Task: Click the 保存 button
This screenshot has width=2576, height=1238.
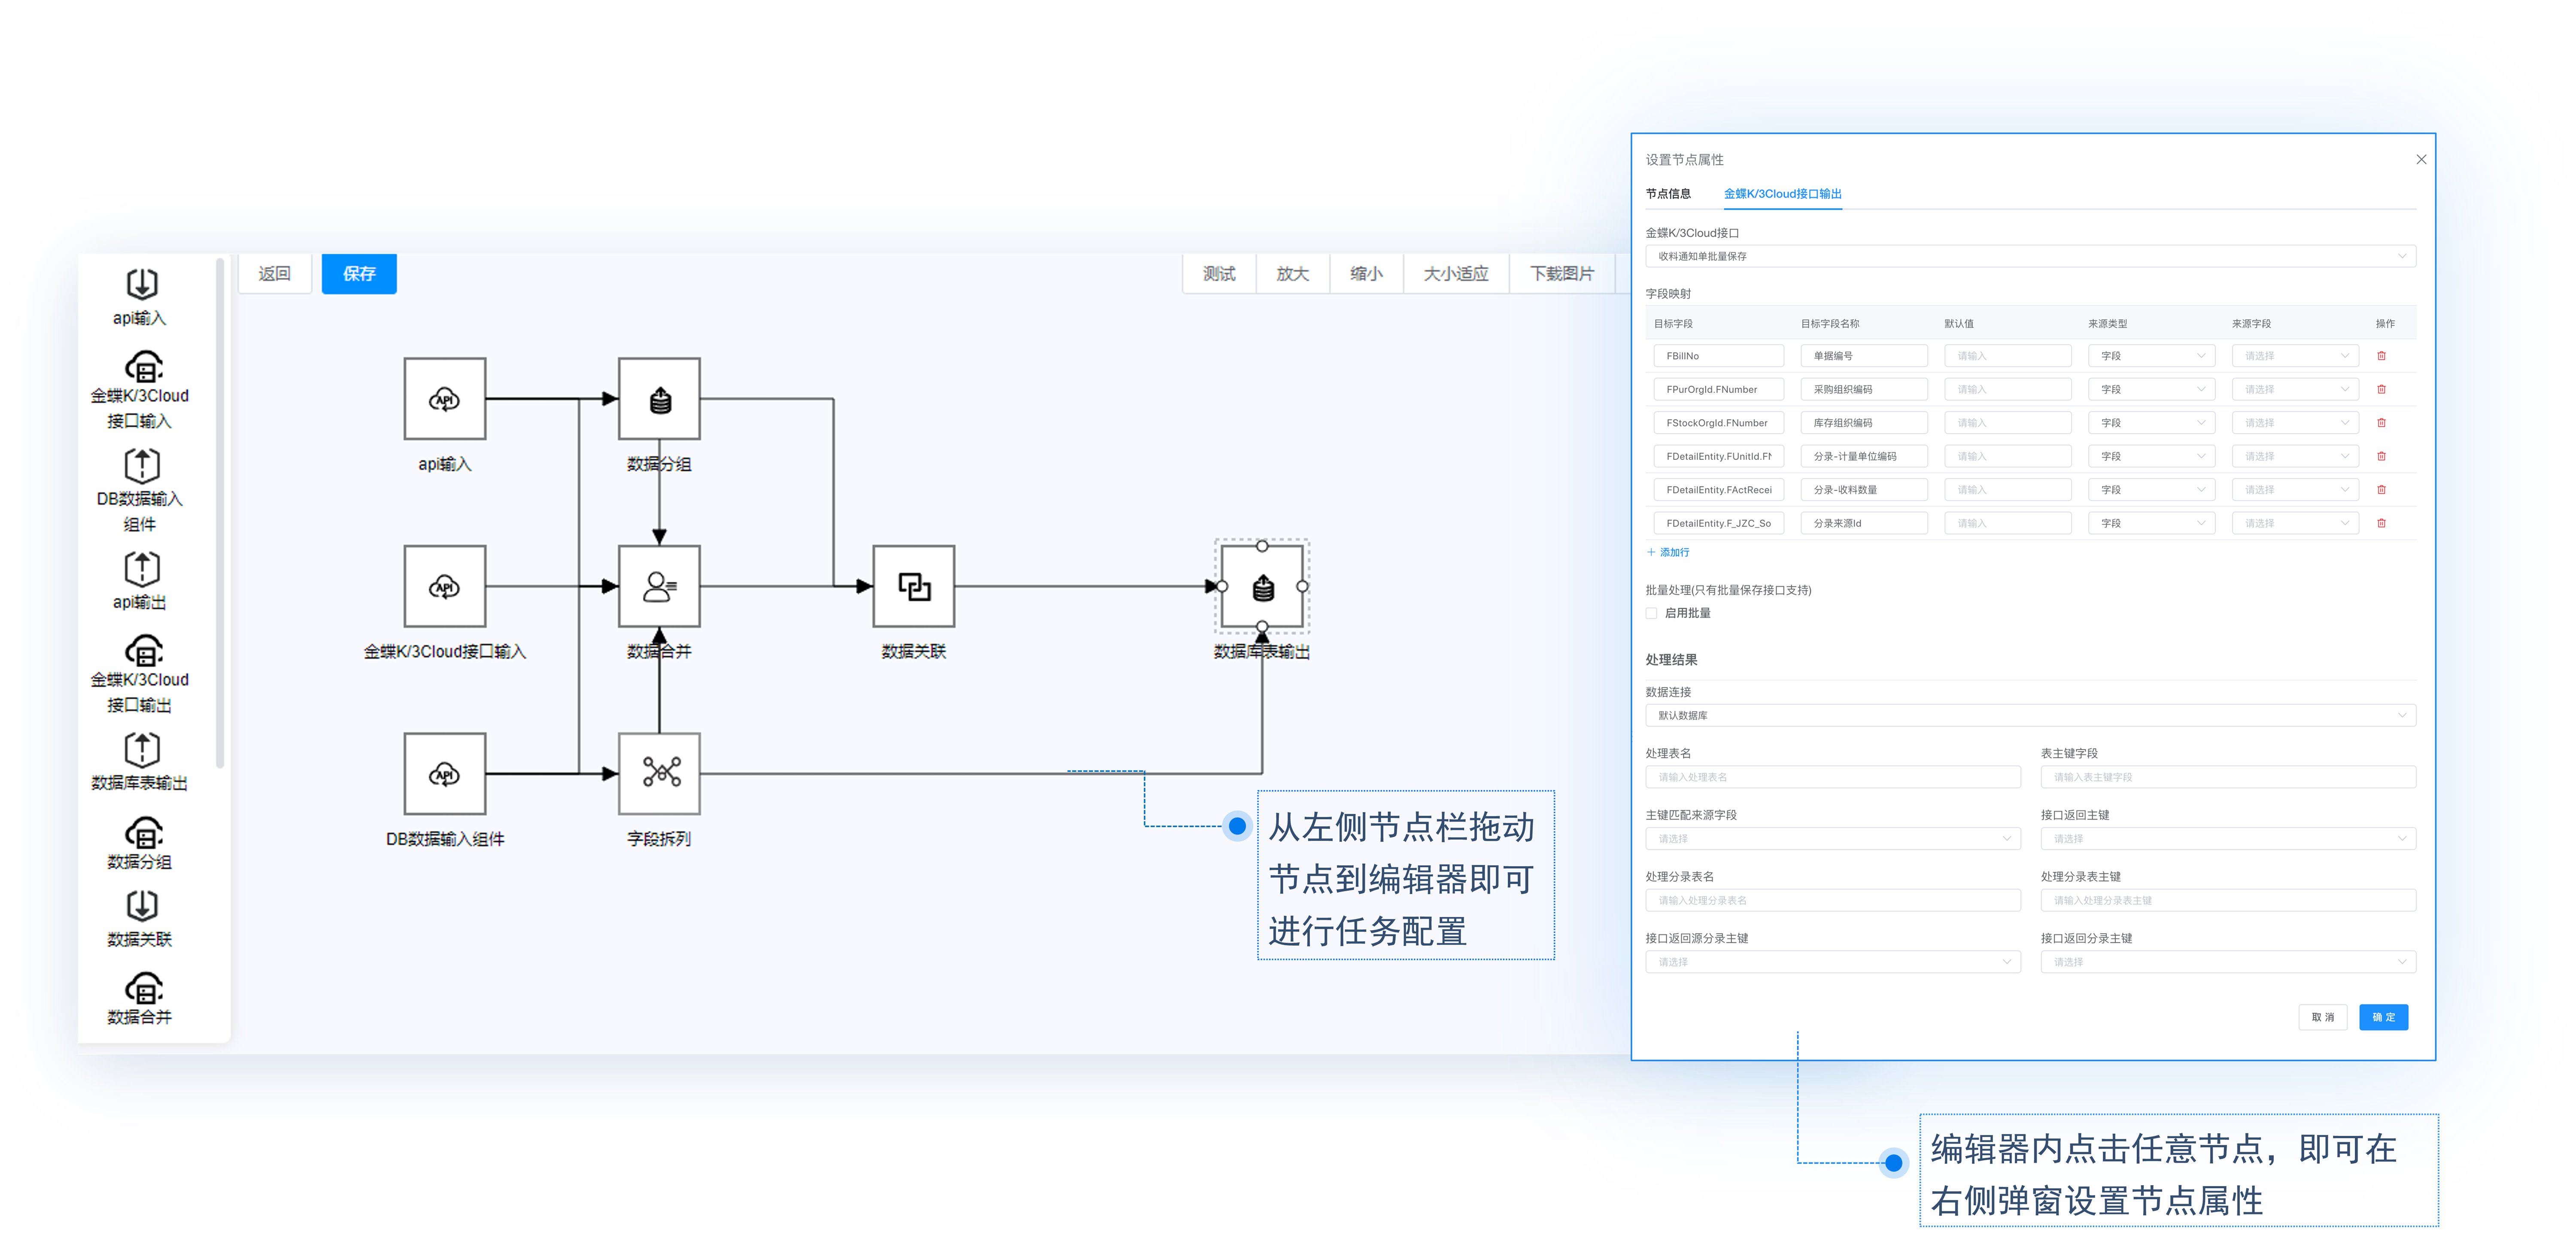Action: coord(359,274)
